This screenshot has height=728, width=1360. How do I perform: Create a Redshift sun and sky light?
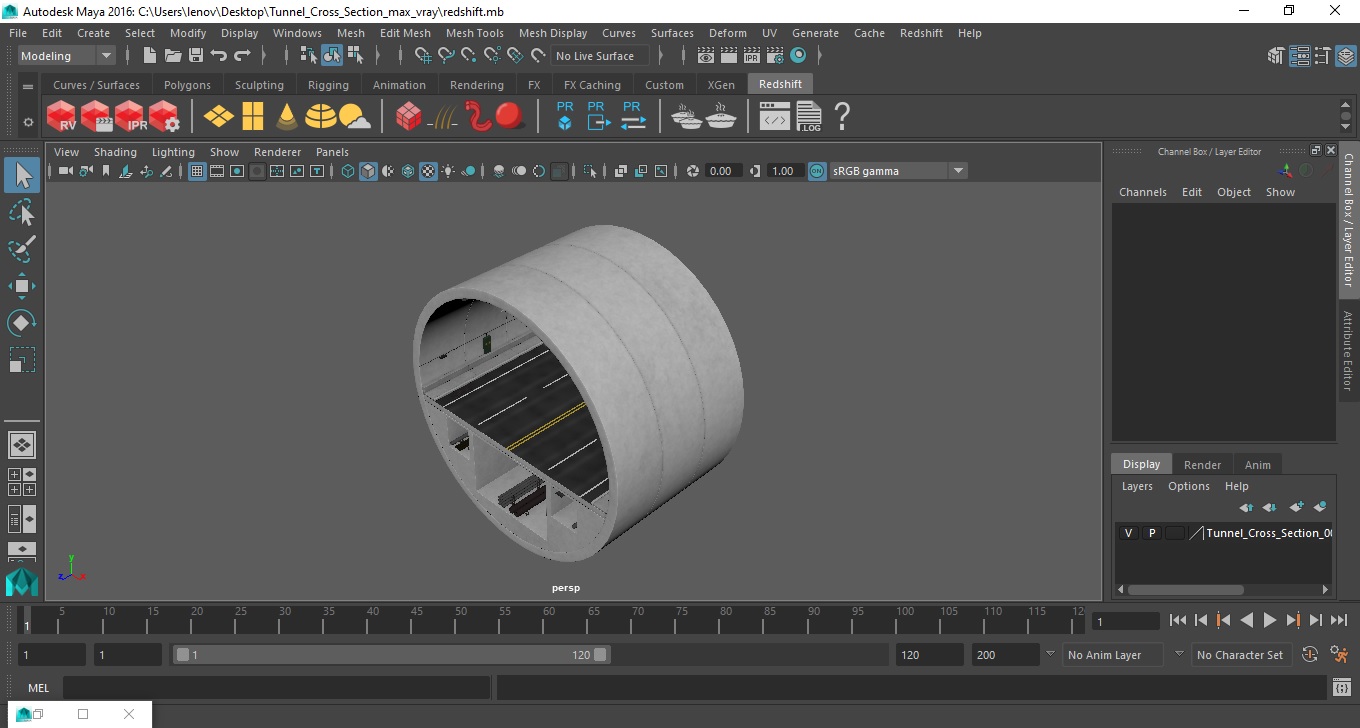click(354, 117)
